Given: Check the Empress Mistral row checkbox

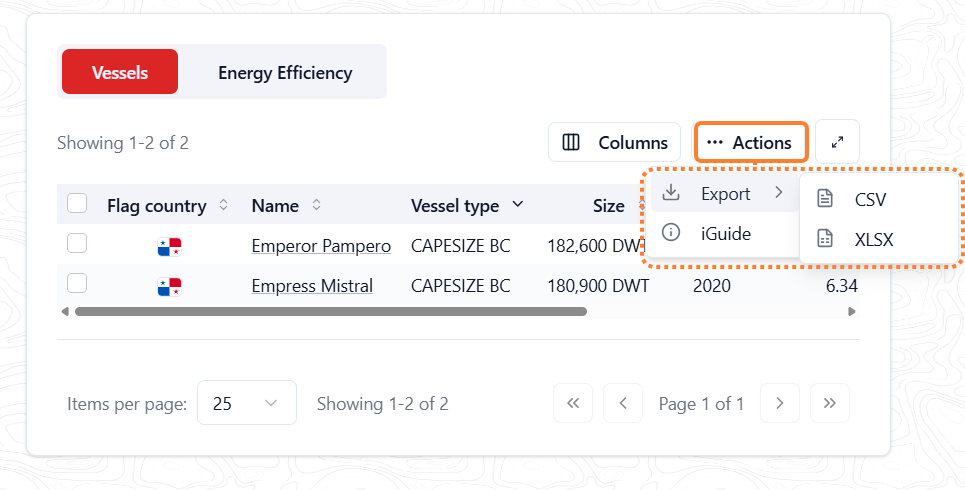Looking at the screenshot, I should coord(77,284).
